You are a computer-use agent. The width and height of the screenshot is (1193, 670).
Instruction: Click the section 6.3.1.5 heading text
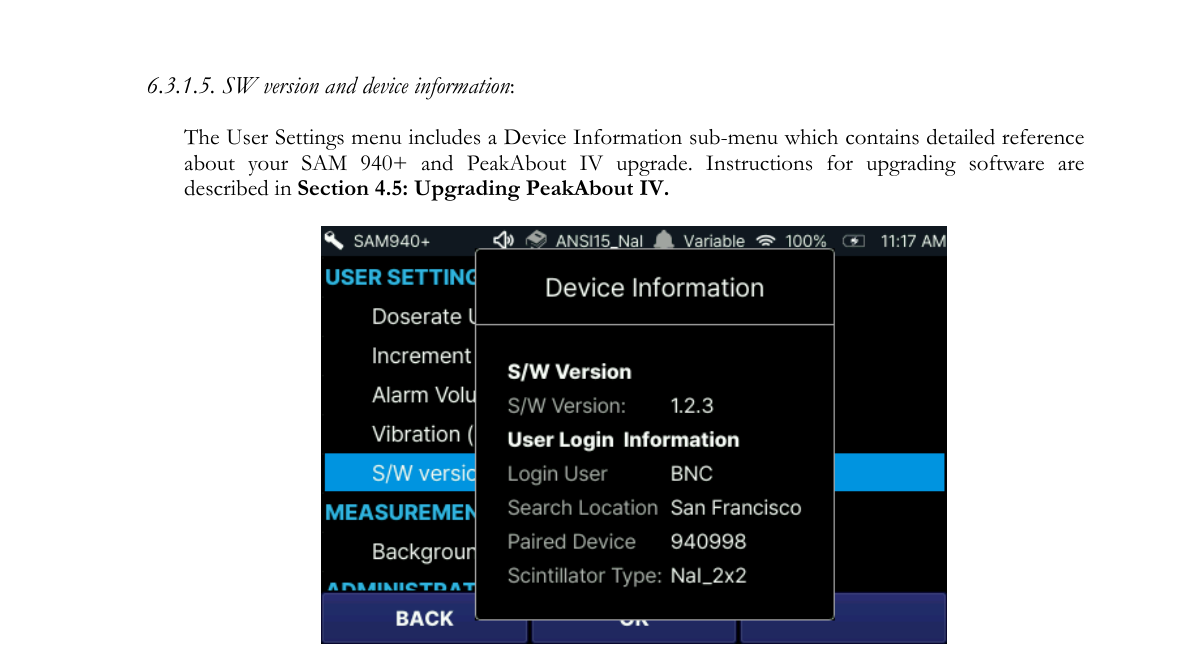(330, 87)
